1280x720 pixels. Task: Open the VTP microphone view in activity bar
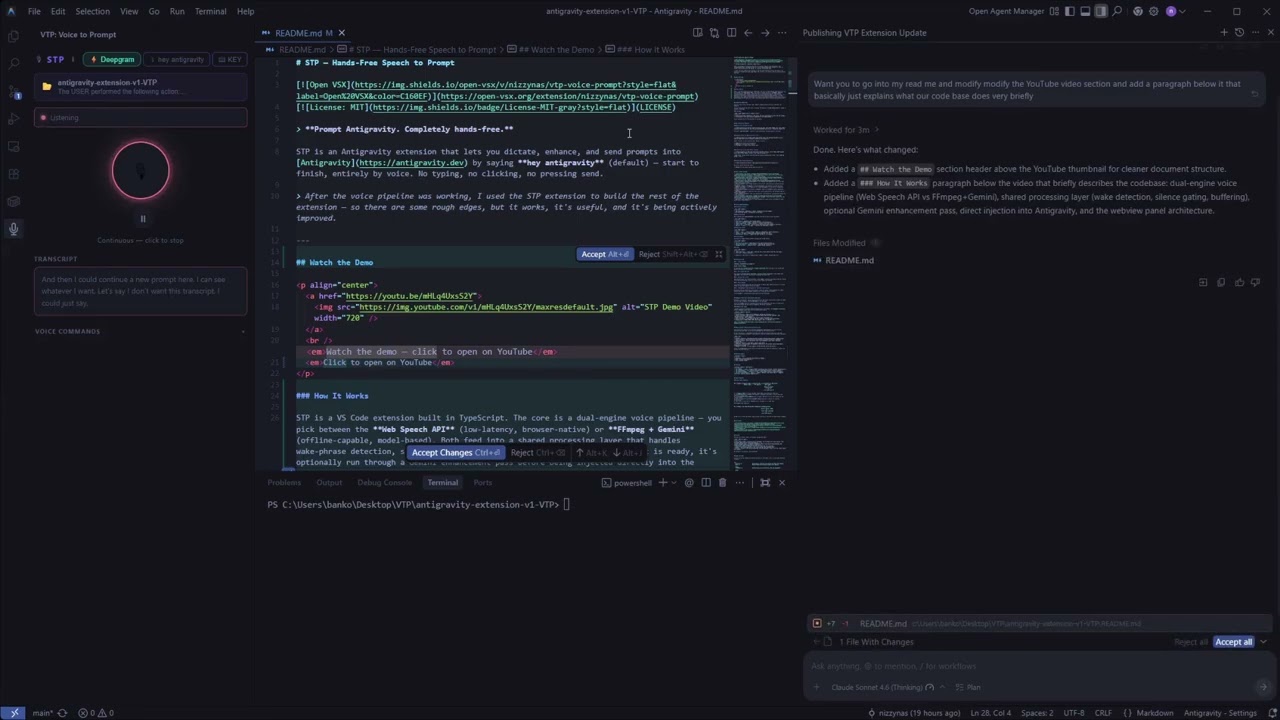13,229
